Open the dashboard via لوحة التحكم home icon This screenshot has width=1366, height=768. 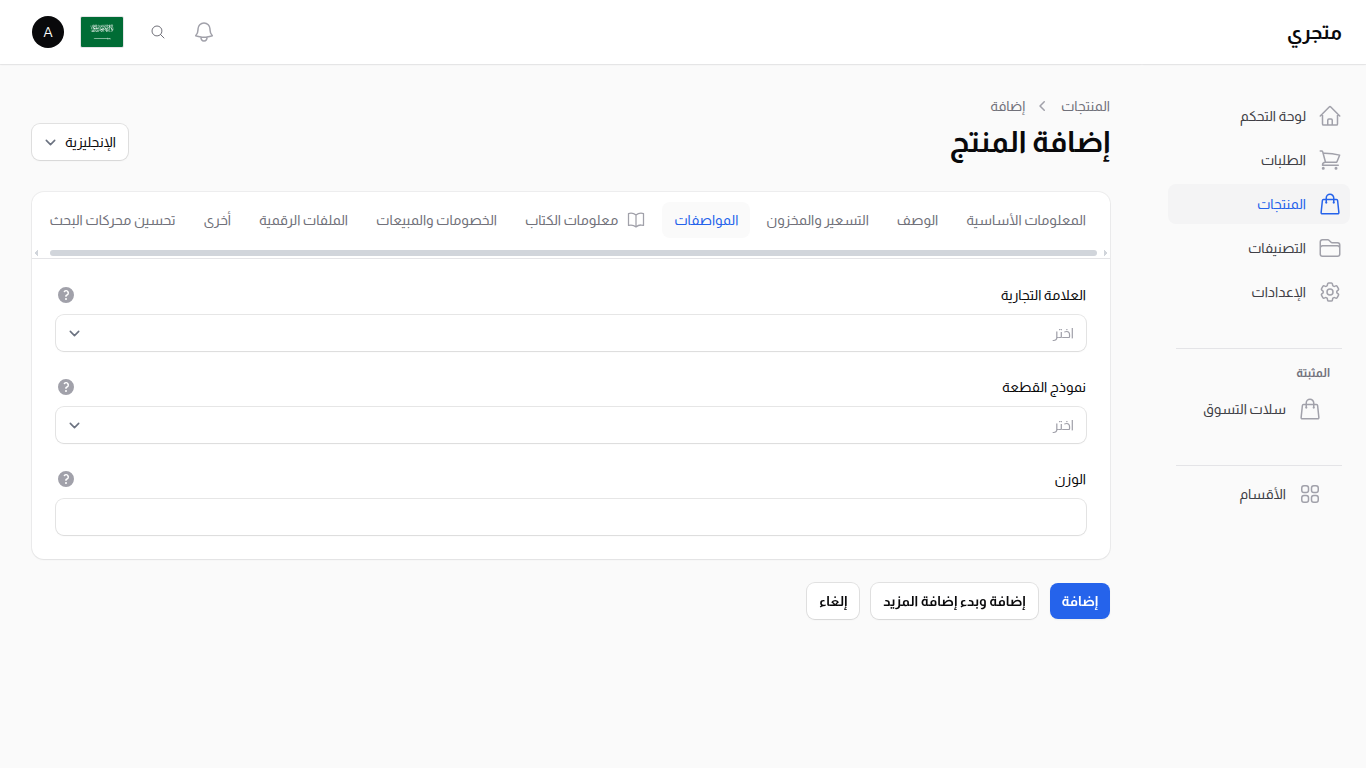coord(1330,115)
